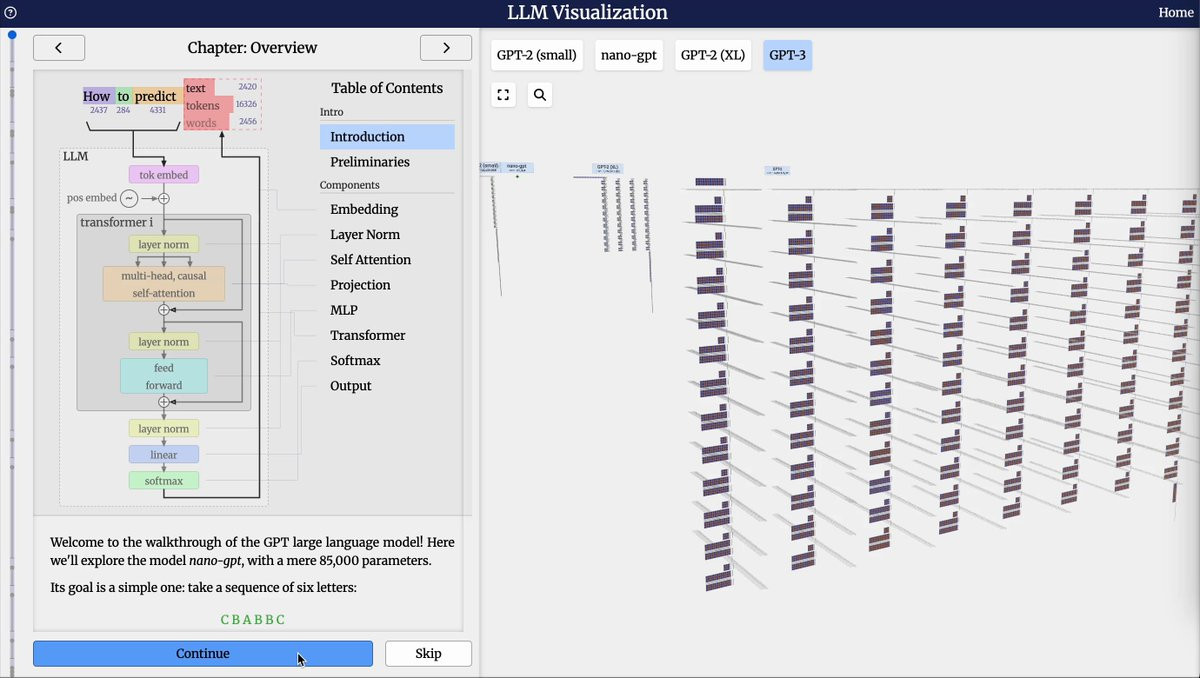The image size is (1200, 678).
Task: Click the softmax block in diagram
Action: pyautogui.click(x=164, y=481)
